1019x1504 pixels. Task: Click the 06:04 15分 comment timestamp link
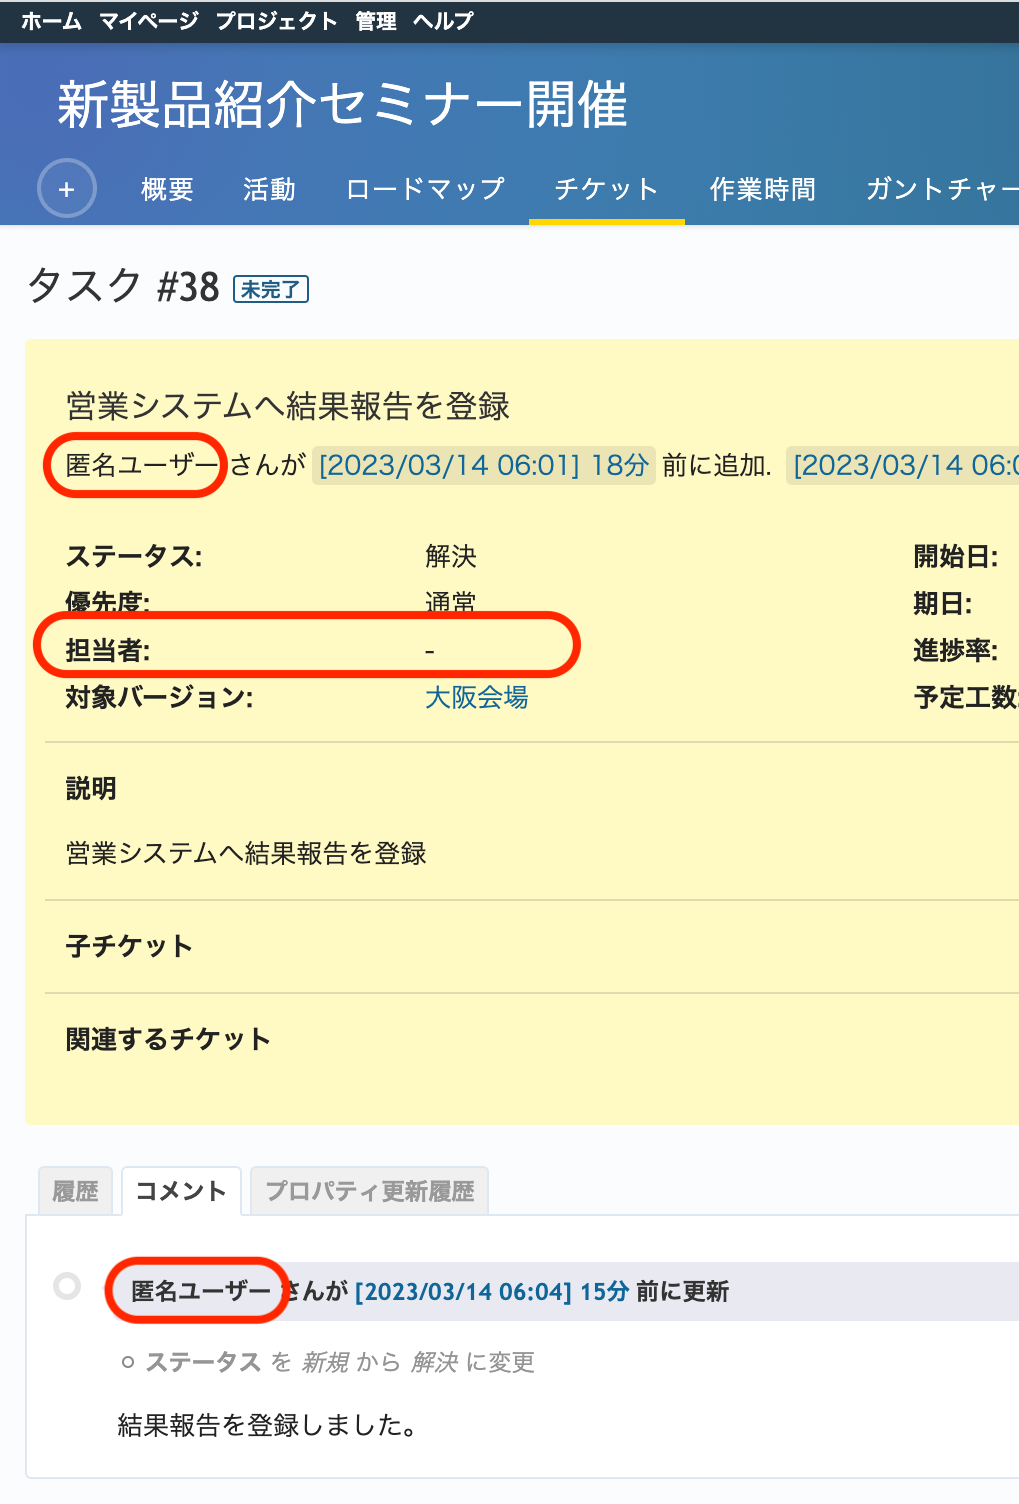pos(492,1291)
